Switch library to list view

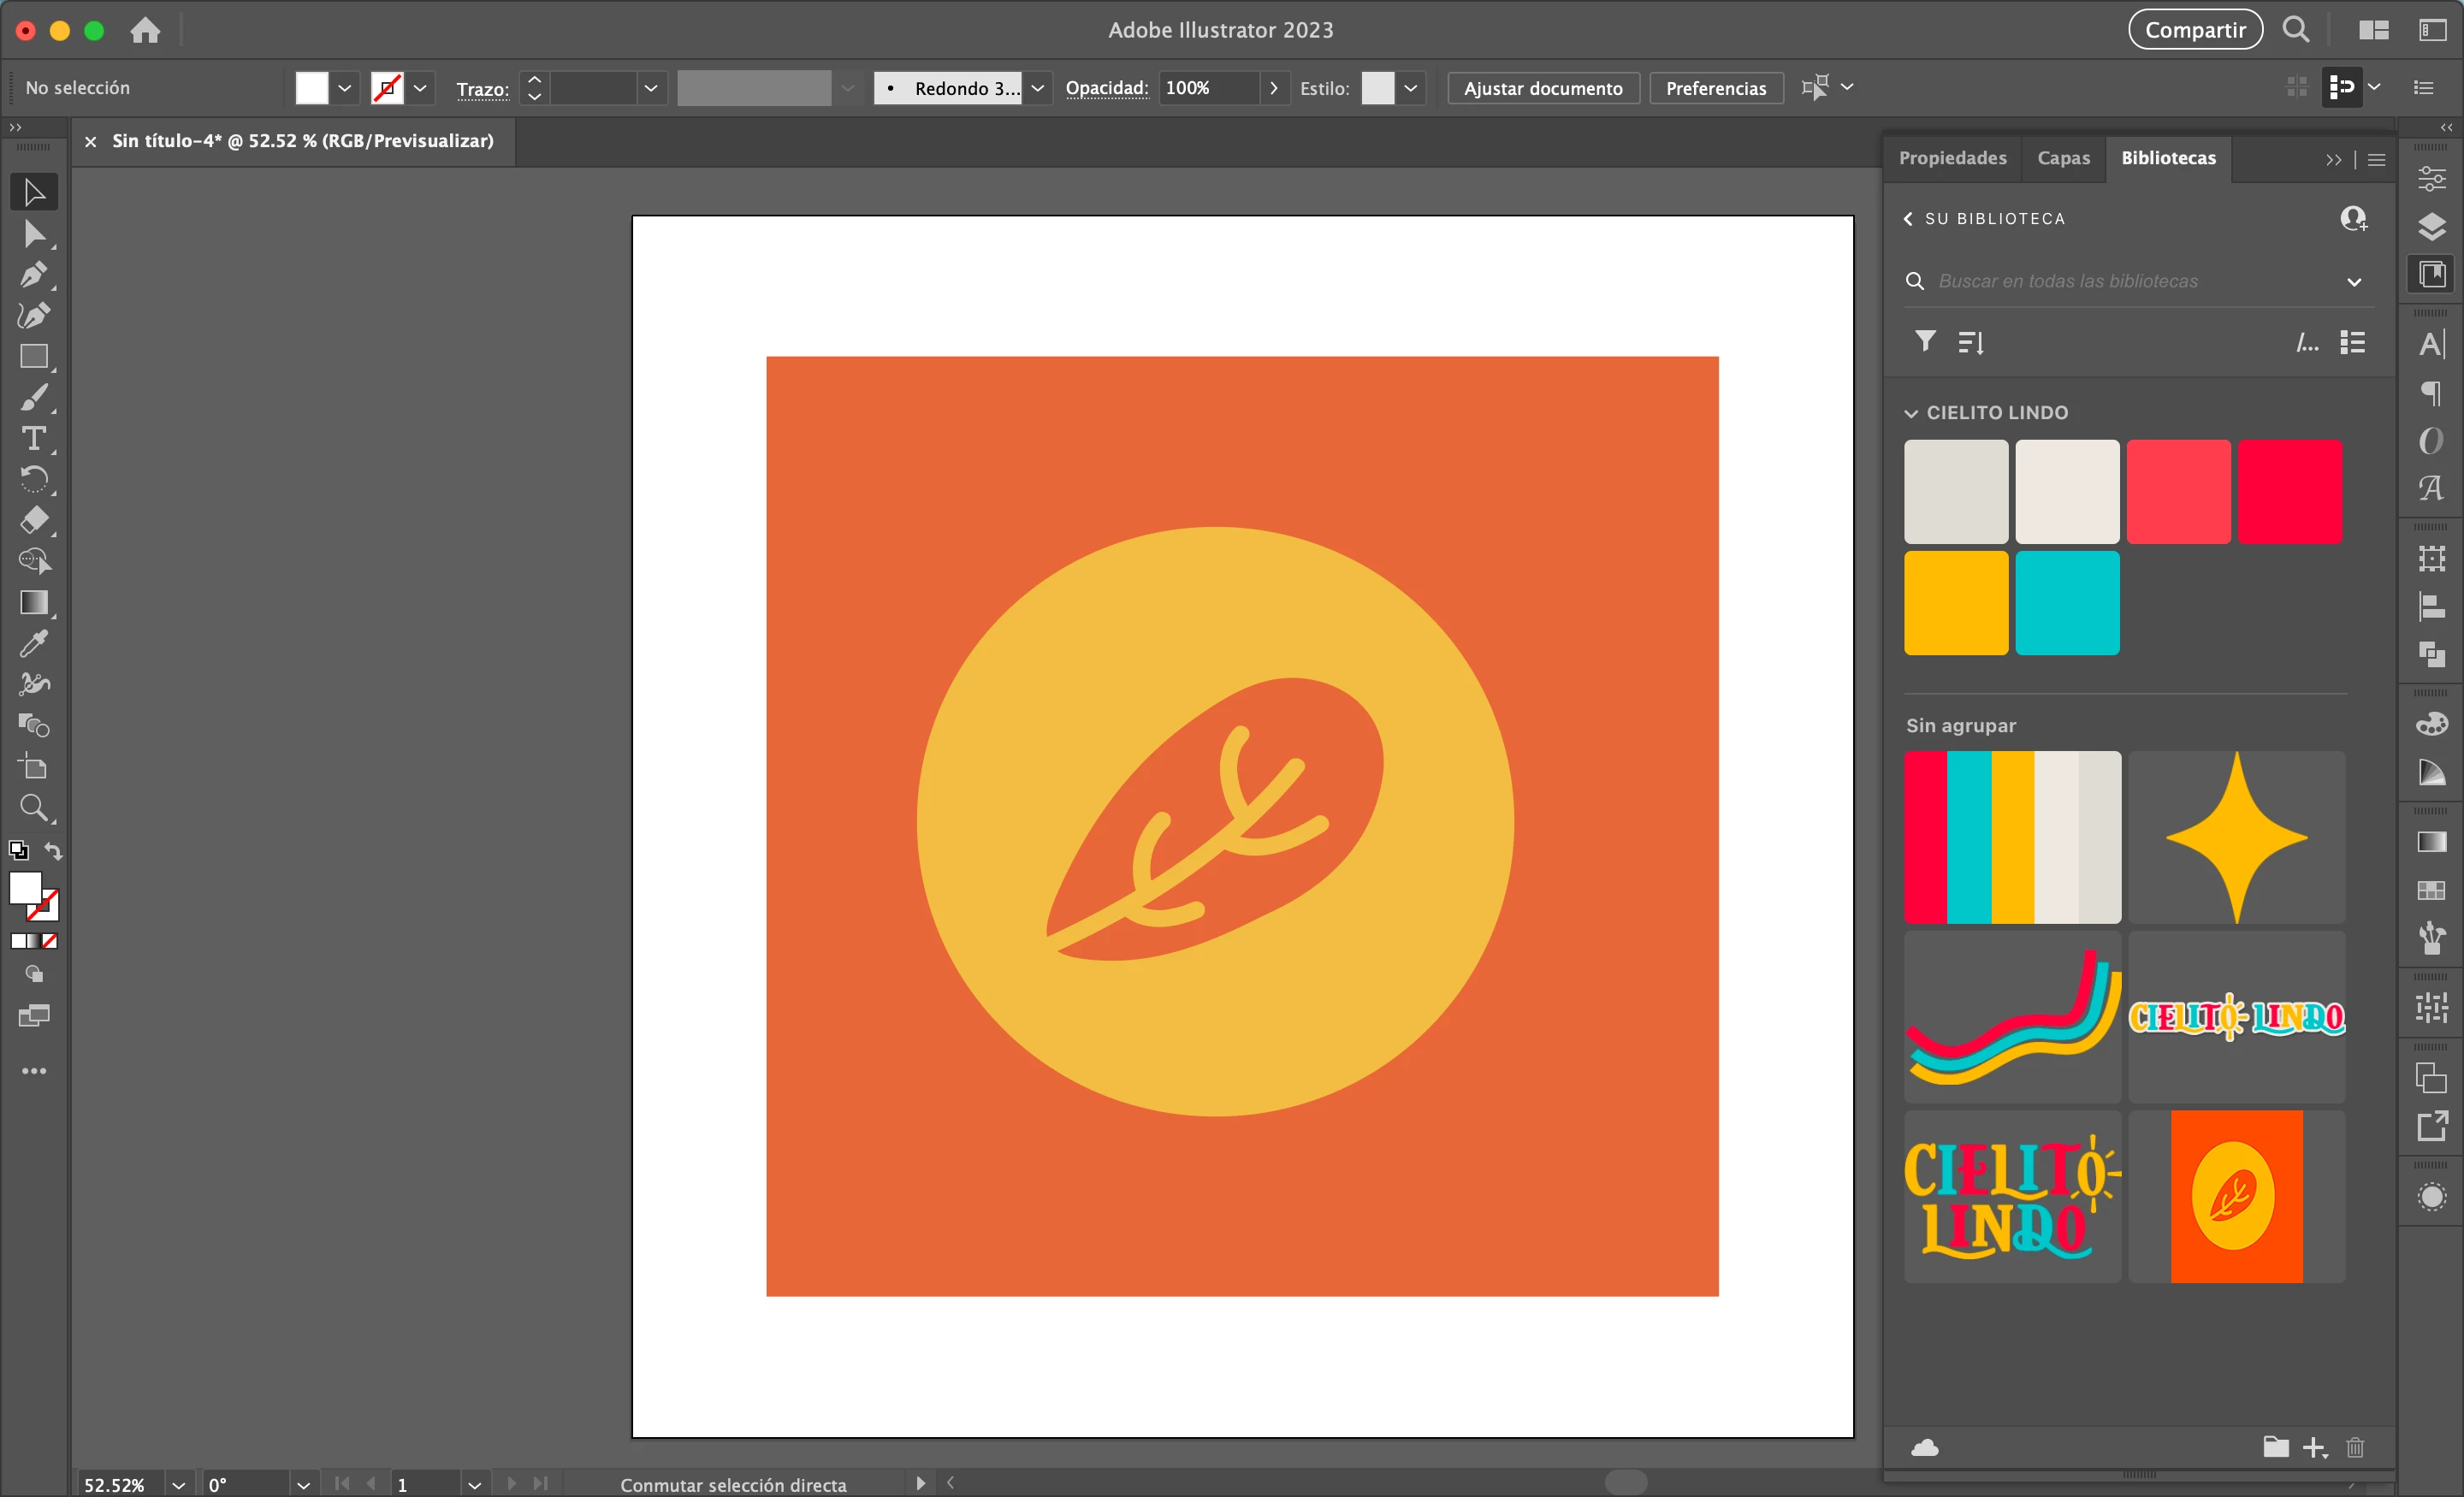pos(2353,343)
